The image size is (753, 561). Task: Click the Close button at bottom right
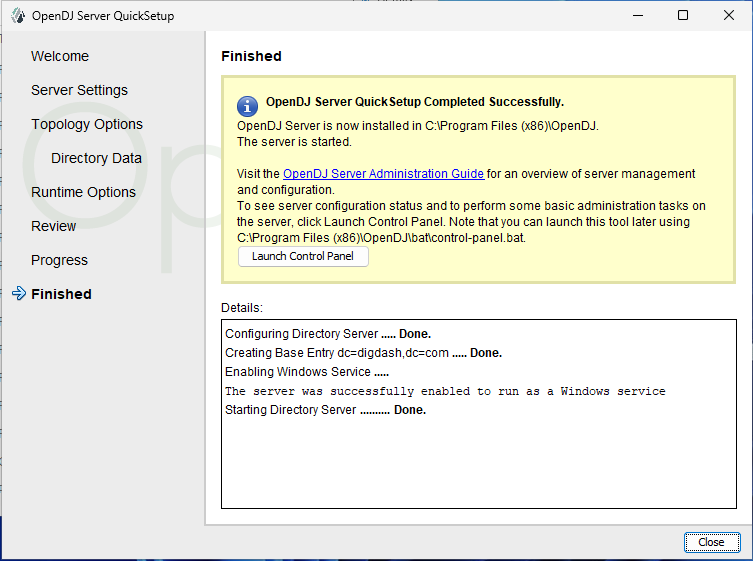(x=711, y=542)
